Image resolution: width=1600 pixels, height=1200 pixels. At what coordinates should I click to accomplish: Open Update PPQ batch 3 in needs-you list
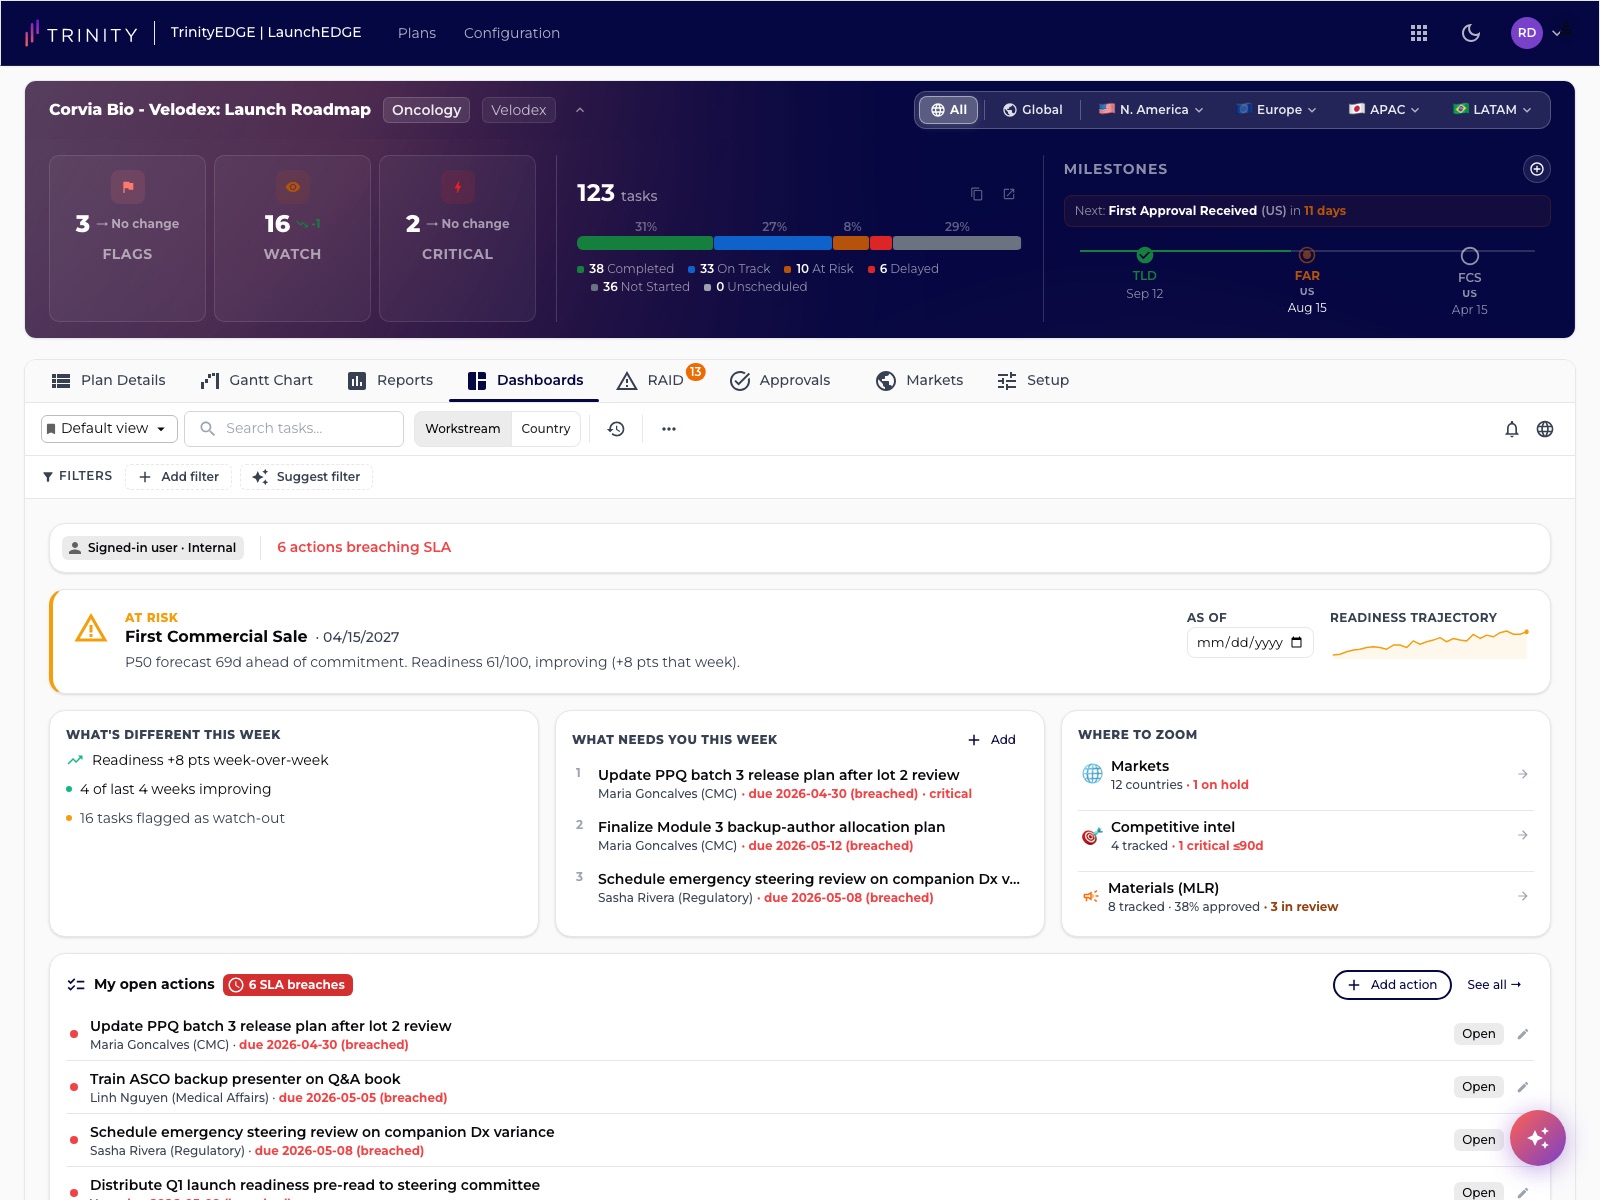(778, 775)
